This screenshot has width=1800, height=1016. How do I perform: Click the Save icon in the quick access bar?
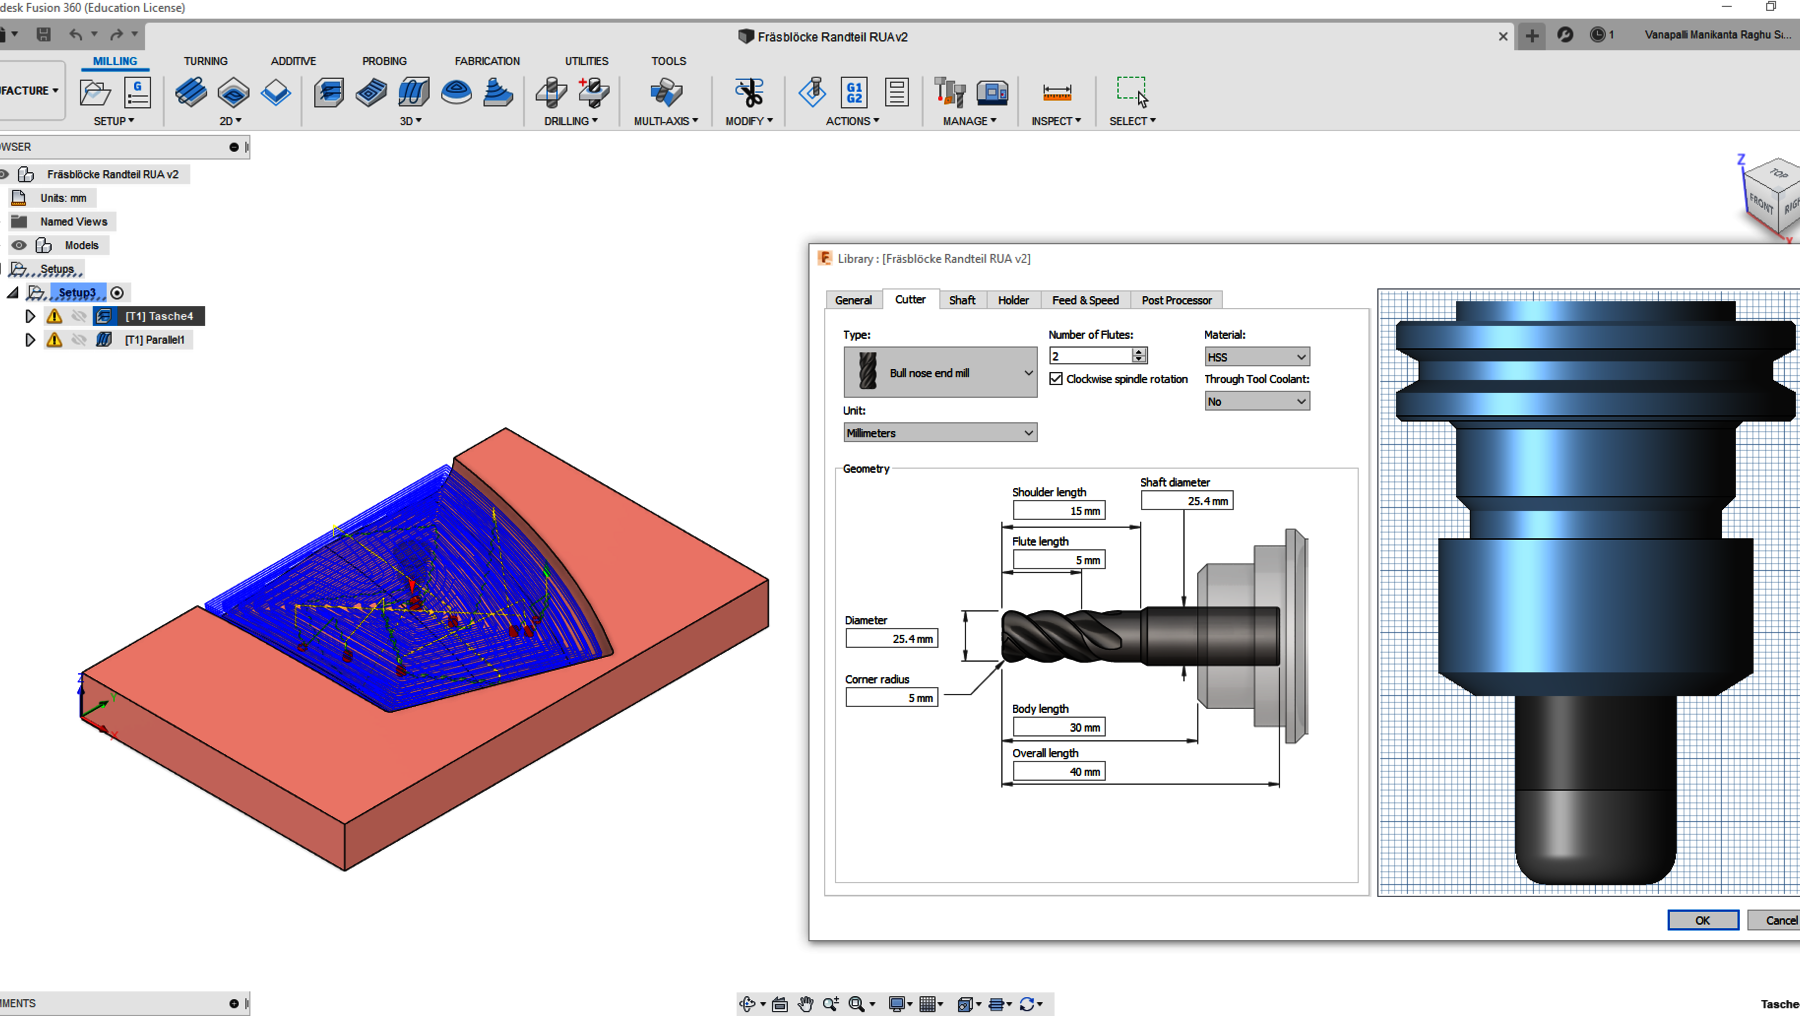click(x=44, y=35)
